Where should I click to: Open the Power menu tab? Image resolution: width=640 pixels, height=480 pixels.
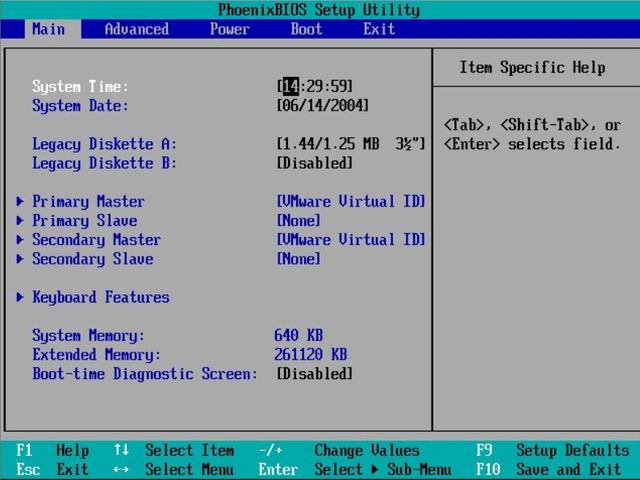click(229, 29)
